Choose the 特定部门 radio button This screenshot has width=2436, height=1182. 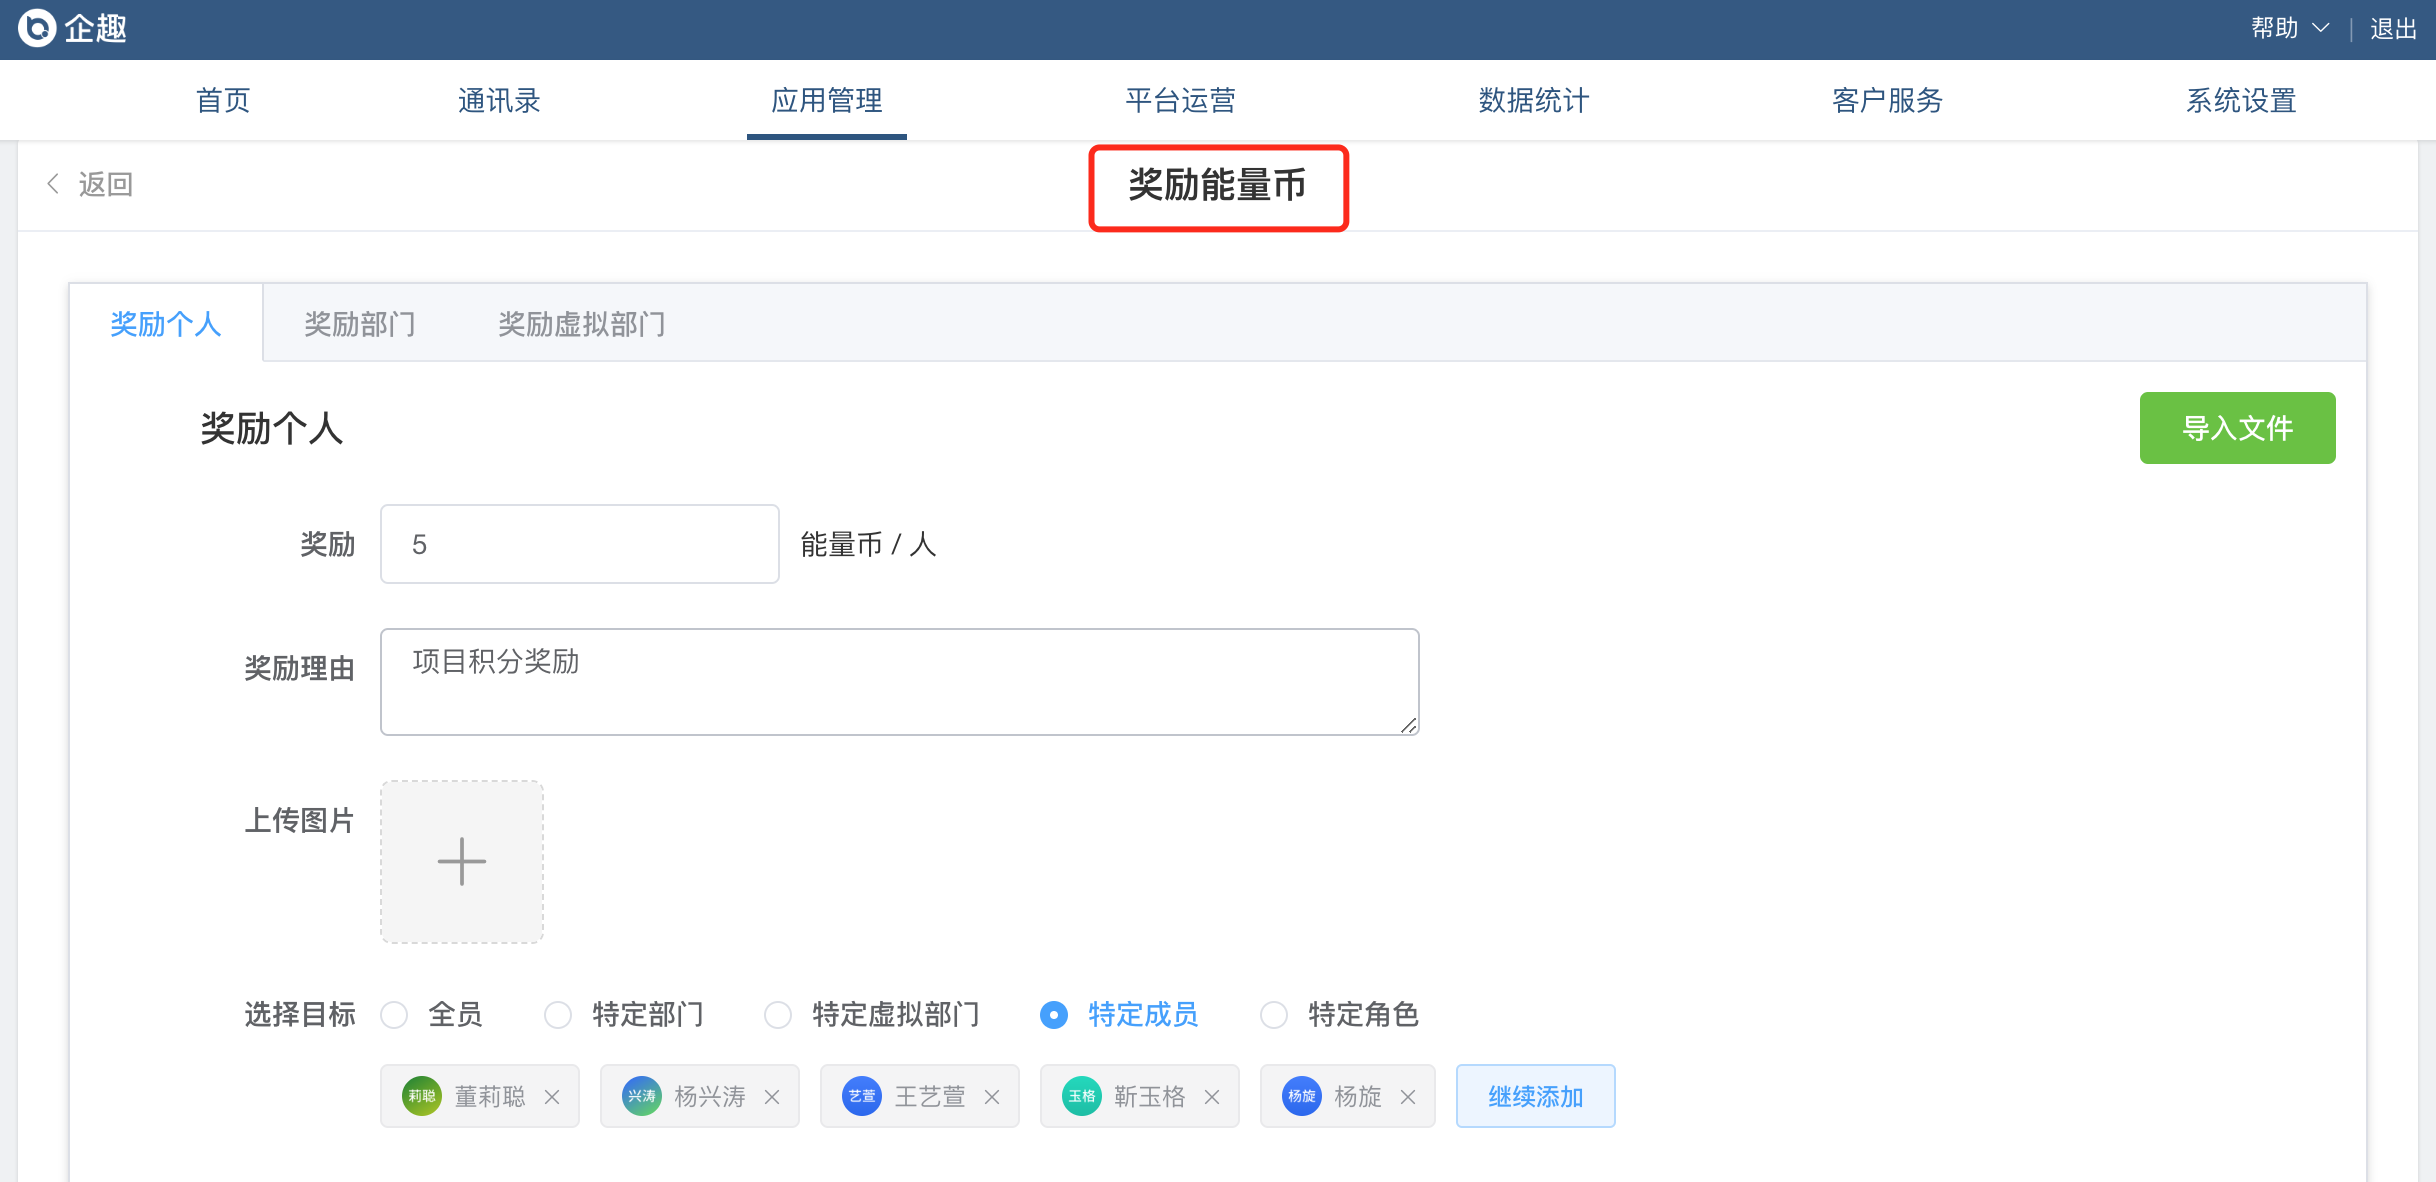pos(558,1015)
